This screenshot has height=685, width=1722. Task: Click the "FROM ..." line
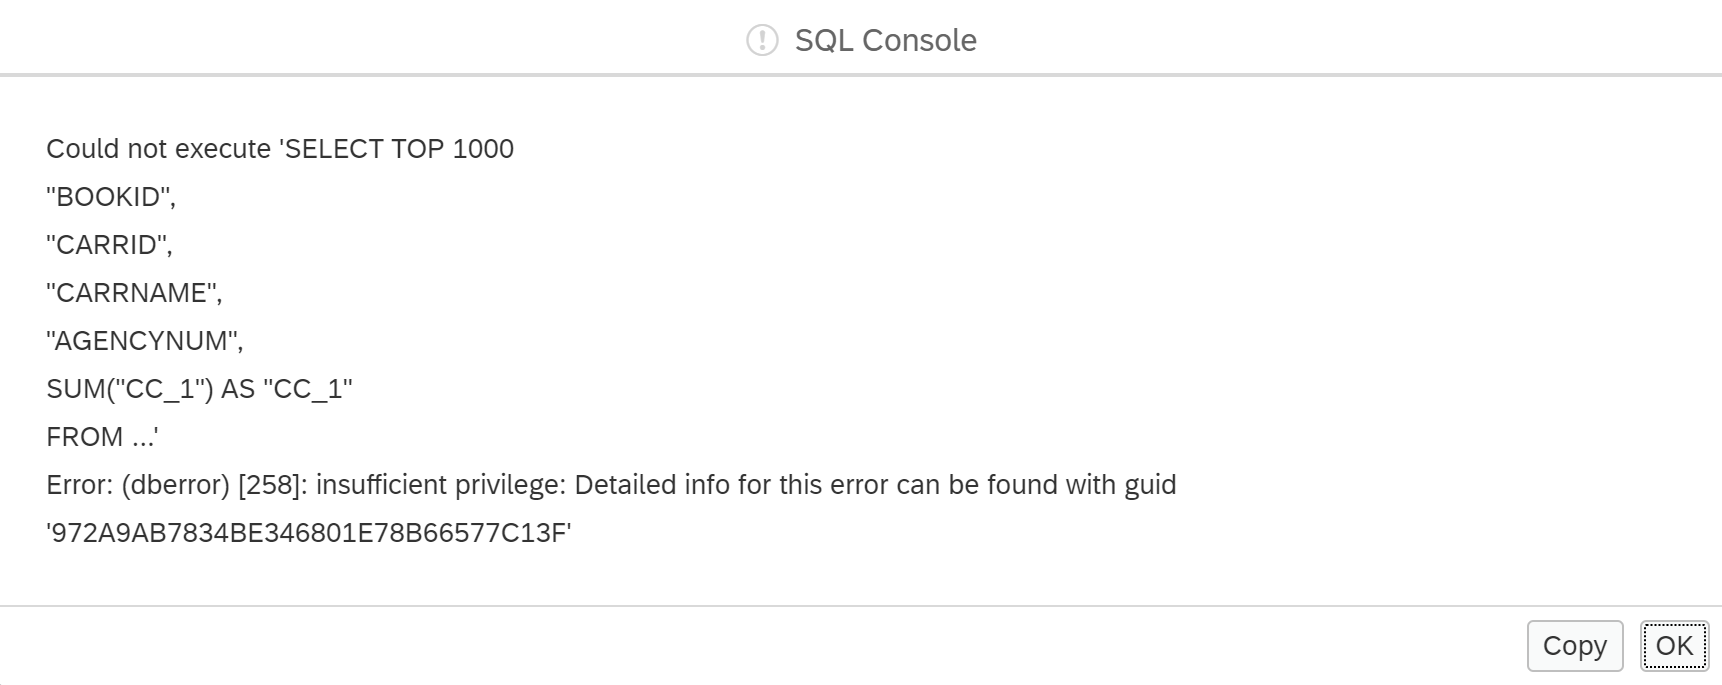(102, 437)
